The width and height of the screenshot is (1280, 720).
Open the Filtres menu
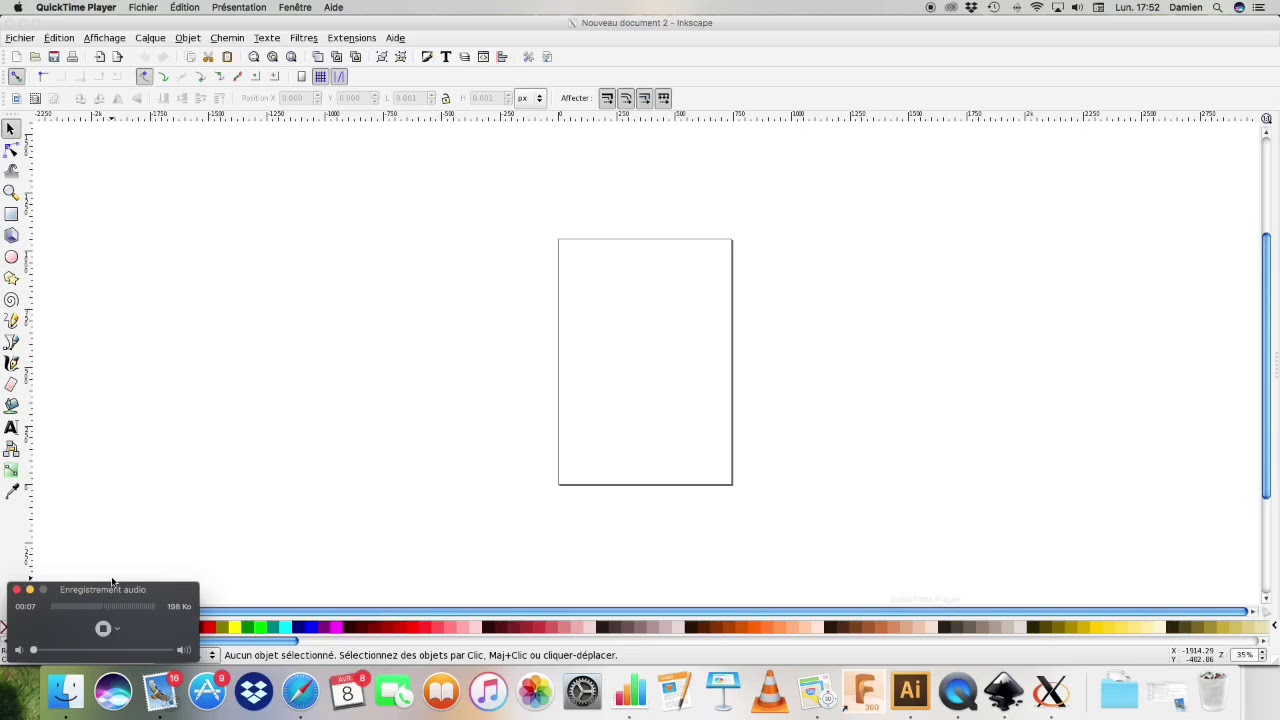(303, 38)
